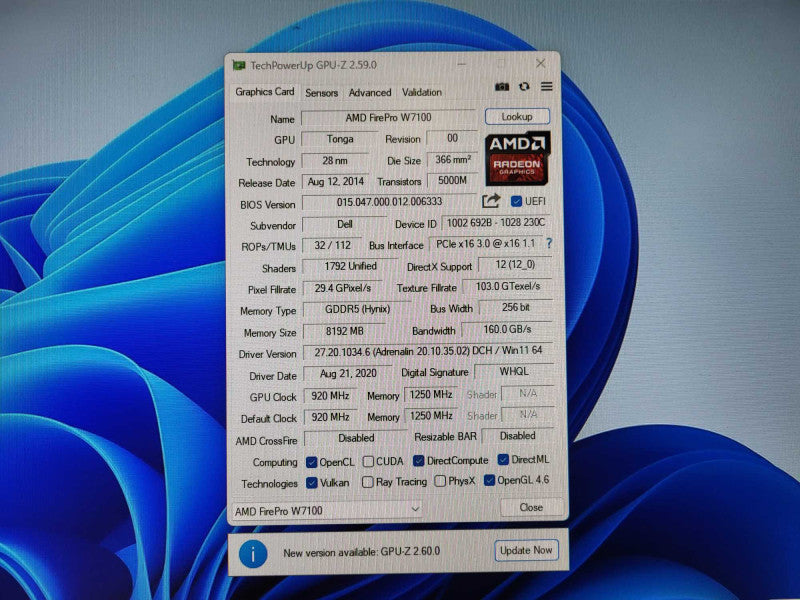Click the Pixel Fillrate value 29.4 GPixel/s
The width and height of the screenshot is (800, 600).
point(342,288)
